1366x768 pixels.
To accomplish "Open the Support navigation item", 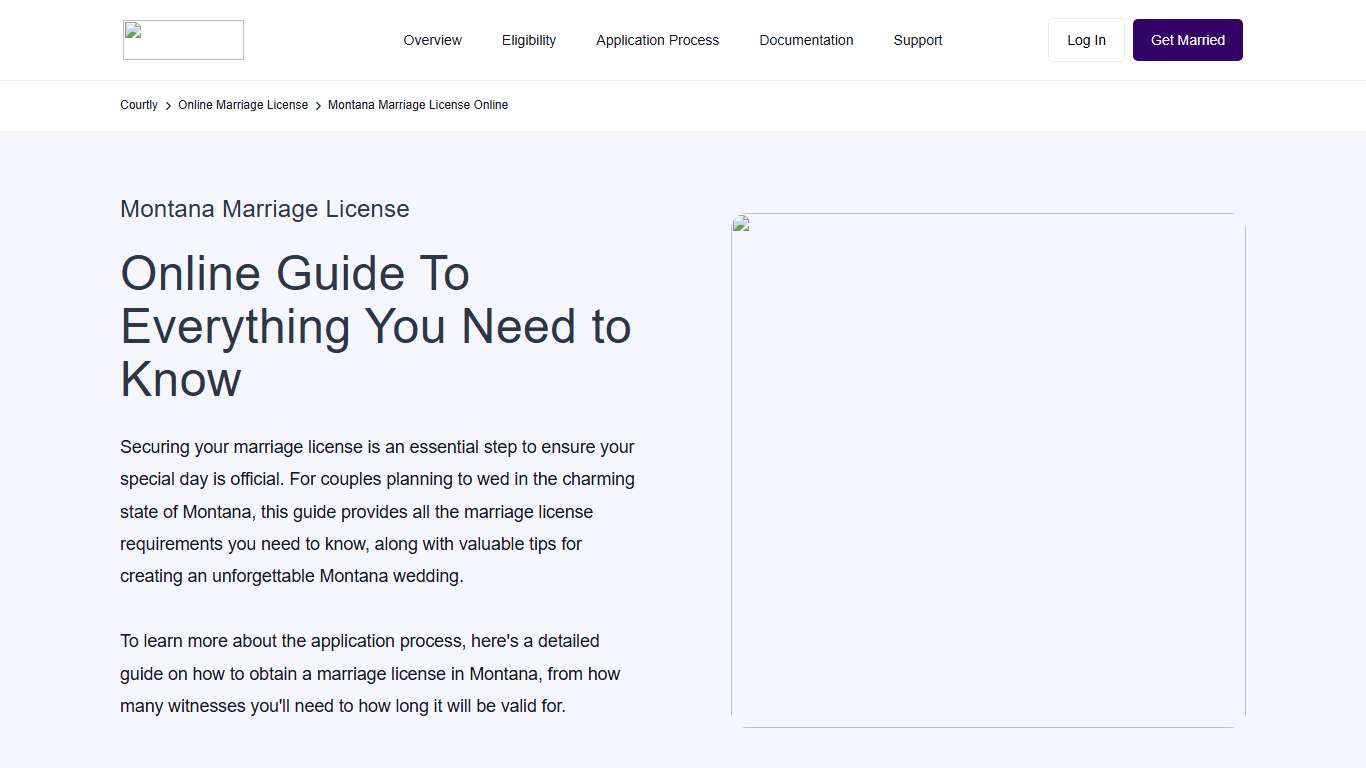I will pyautogui.click(x=917, y=40).
